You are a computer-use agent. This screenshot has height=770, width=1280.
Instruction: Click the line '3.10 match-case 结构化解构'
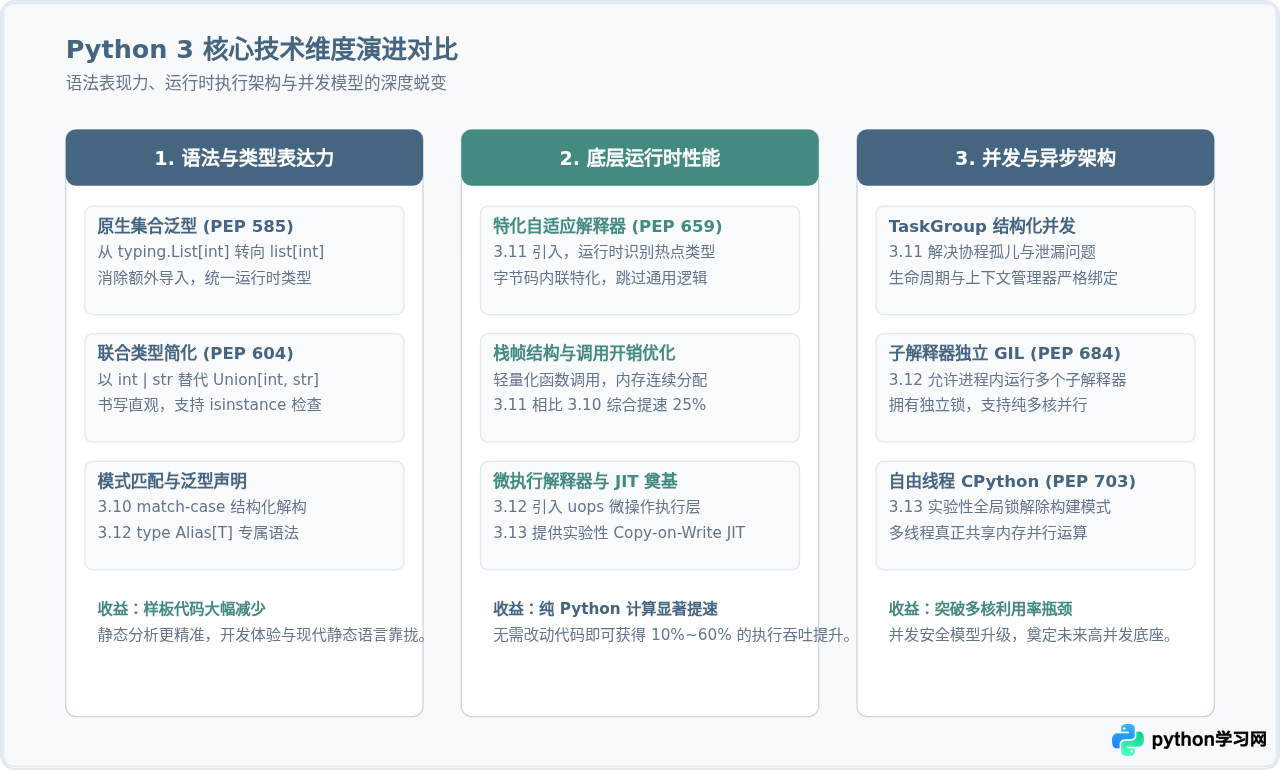point(202,507)
